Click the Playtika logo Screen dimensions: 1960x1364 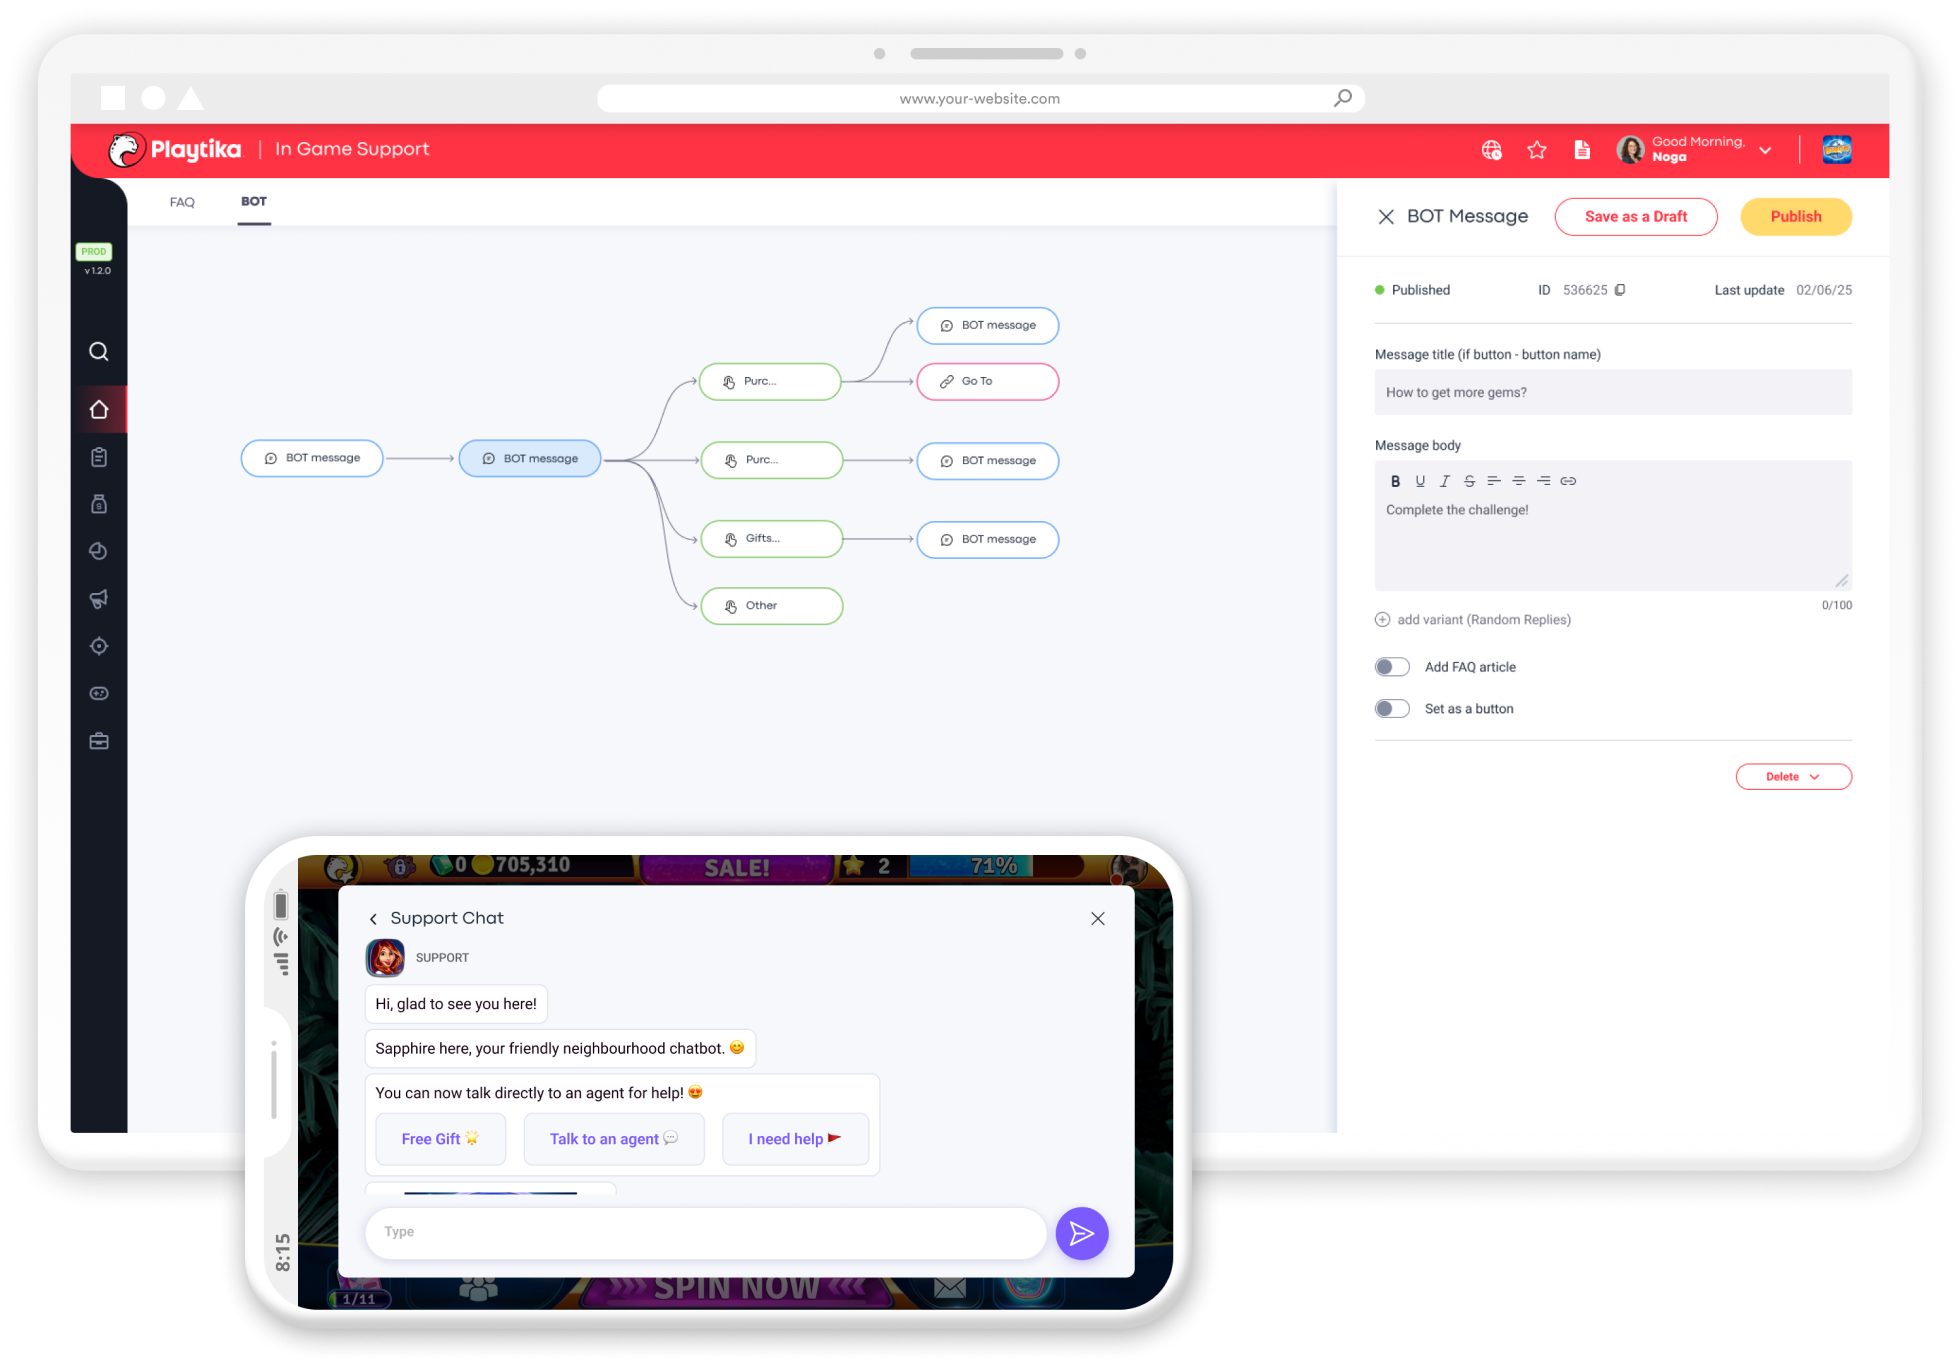coord(175,150)
